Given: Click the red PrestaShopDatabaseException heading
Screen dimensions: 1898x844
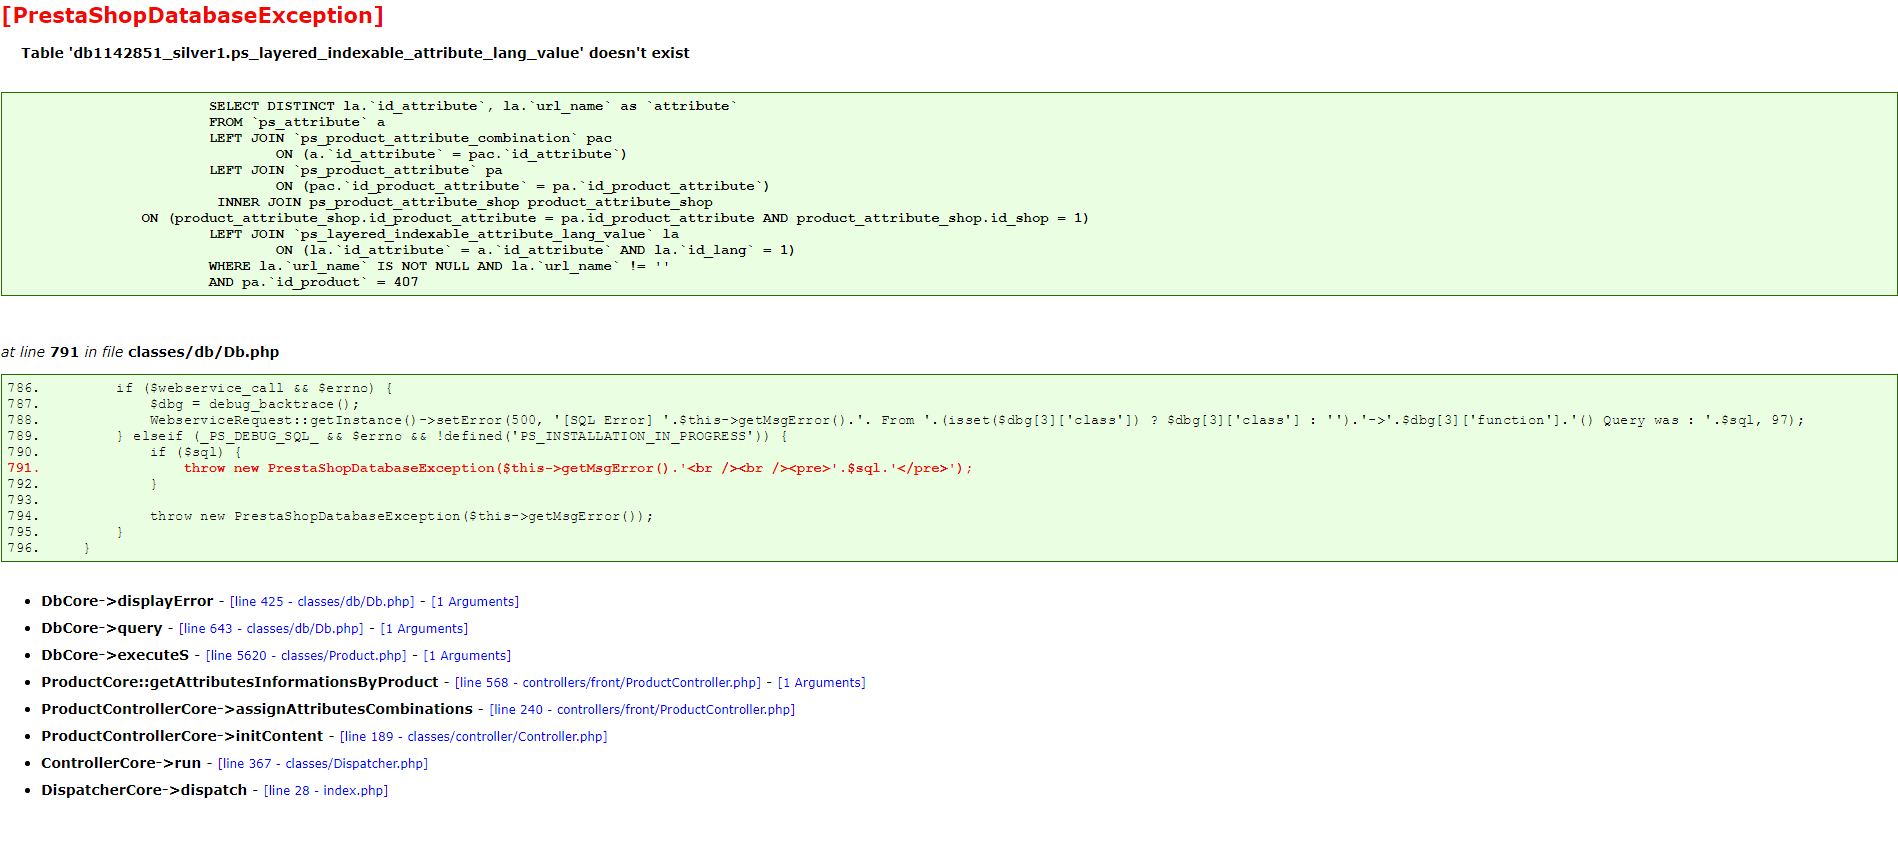Looking at the screenshot, I should click(193, 16).
